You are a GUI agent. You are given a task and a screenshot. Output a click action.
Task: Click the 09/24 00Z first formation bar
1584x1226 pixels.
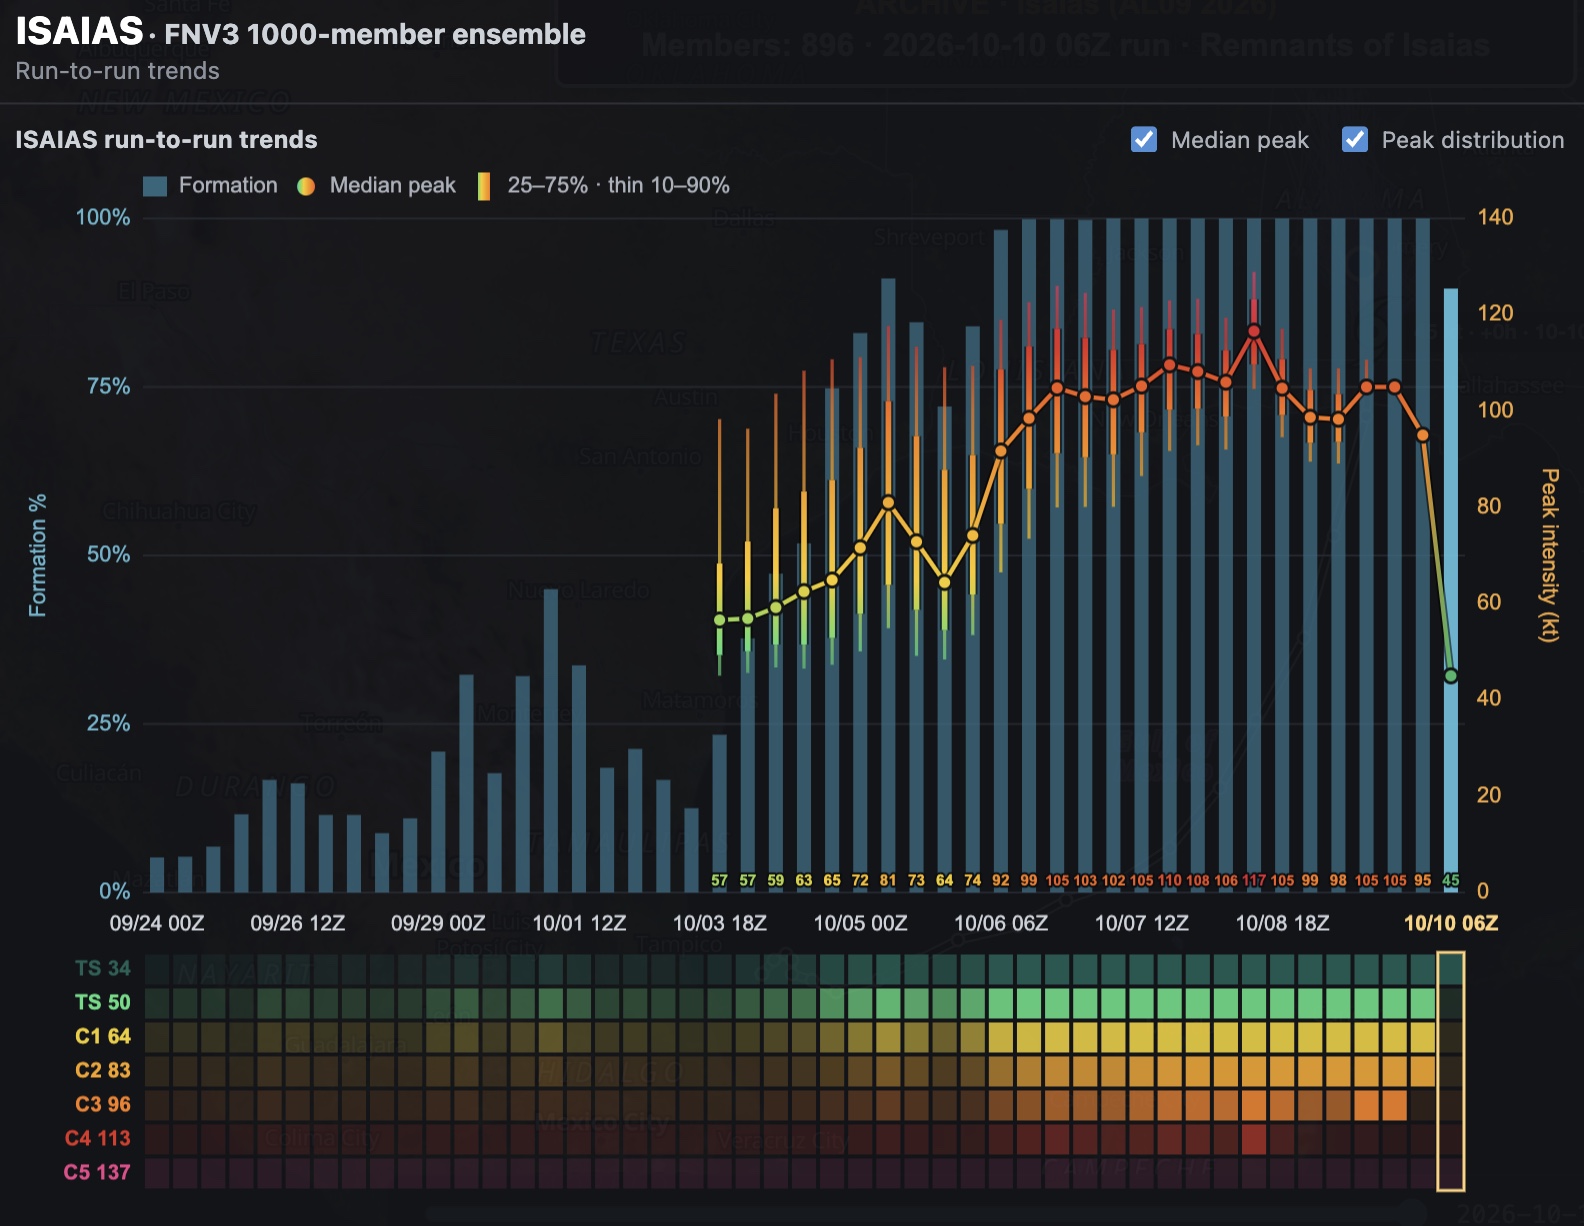pos(157,874)
